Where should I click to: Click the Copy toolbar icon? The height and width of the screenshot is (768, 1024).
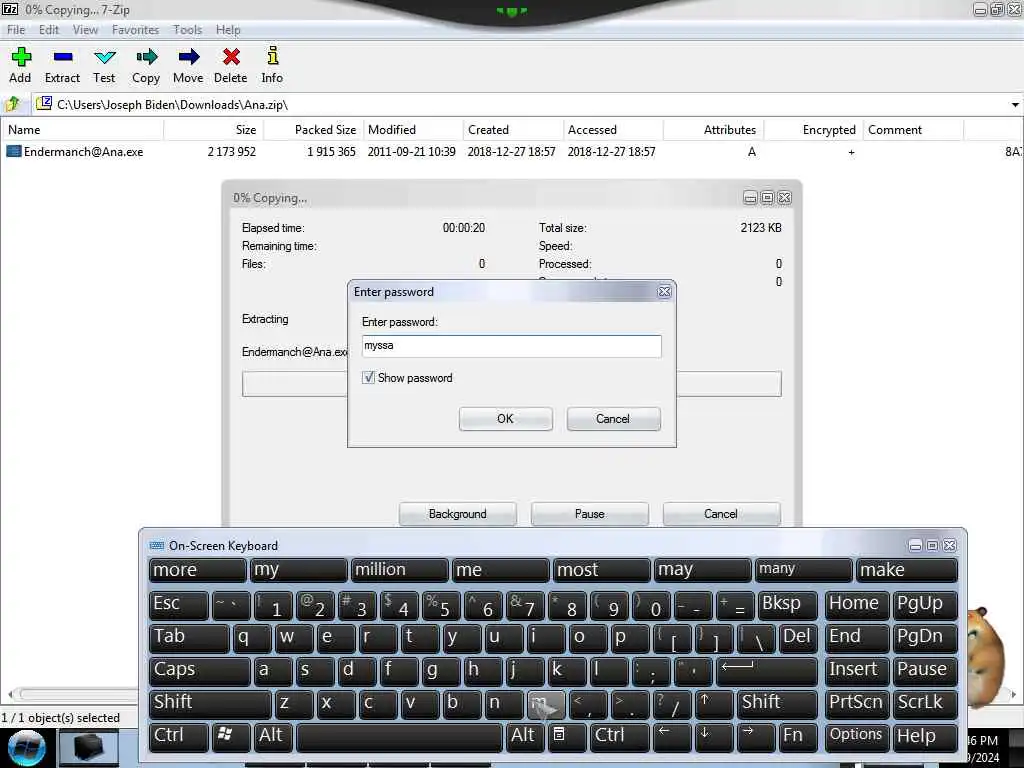pyautogui.click(x=146, y=57)
